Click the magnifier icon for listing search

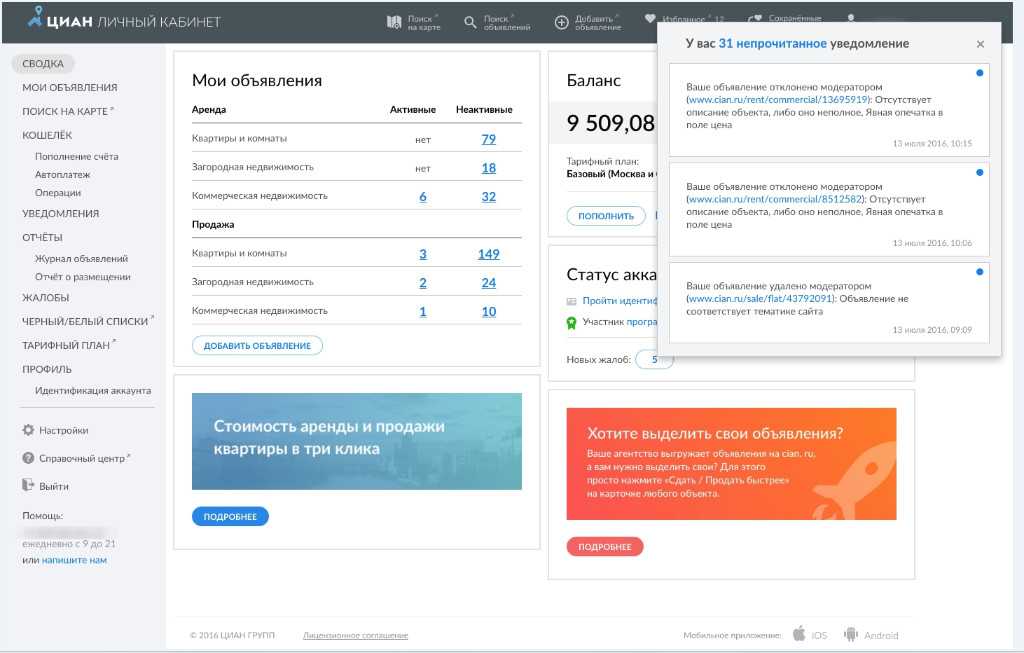(x=470, y=21)
